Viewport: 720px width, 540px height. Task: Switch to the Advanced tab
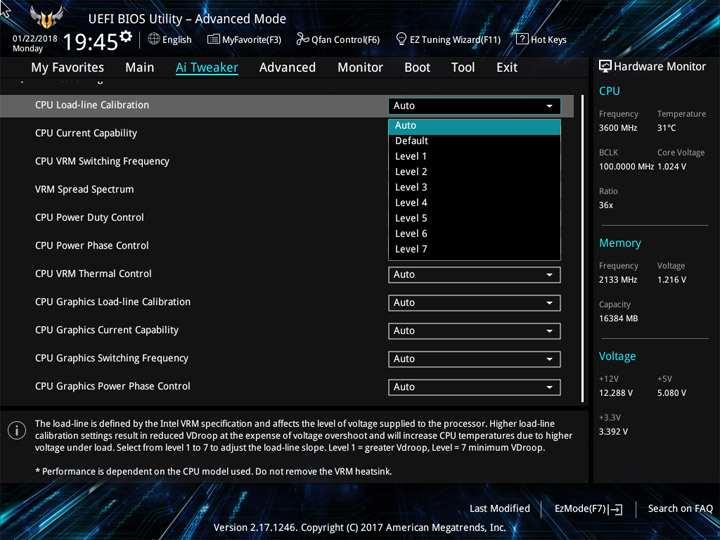pos(287,67)
